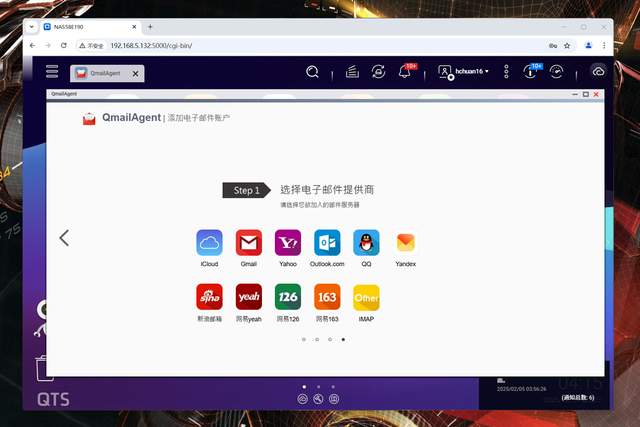
Task: Select iCloud as the email provider
Action: [x=209, y=242]
